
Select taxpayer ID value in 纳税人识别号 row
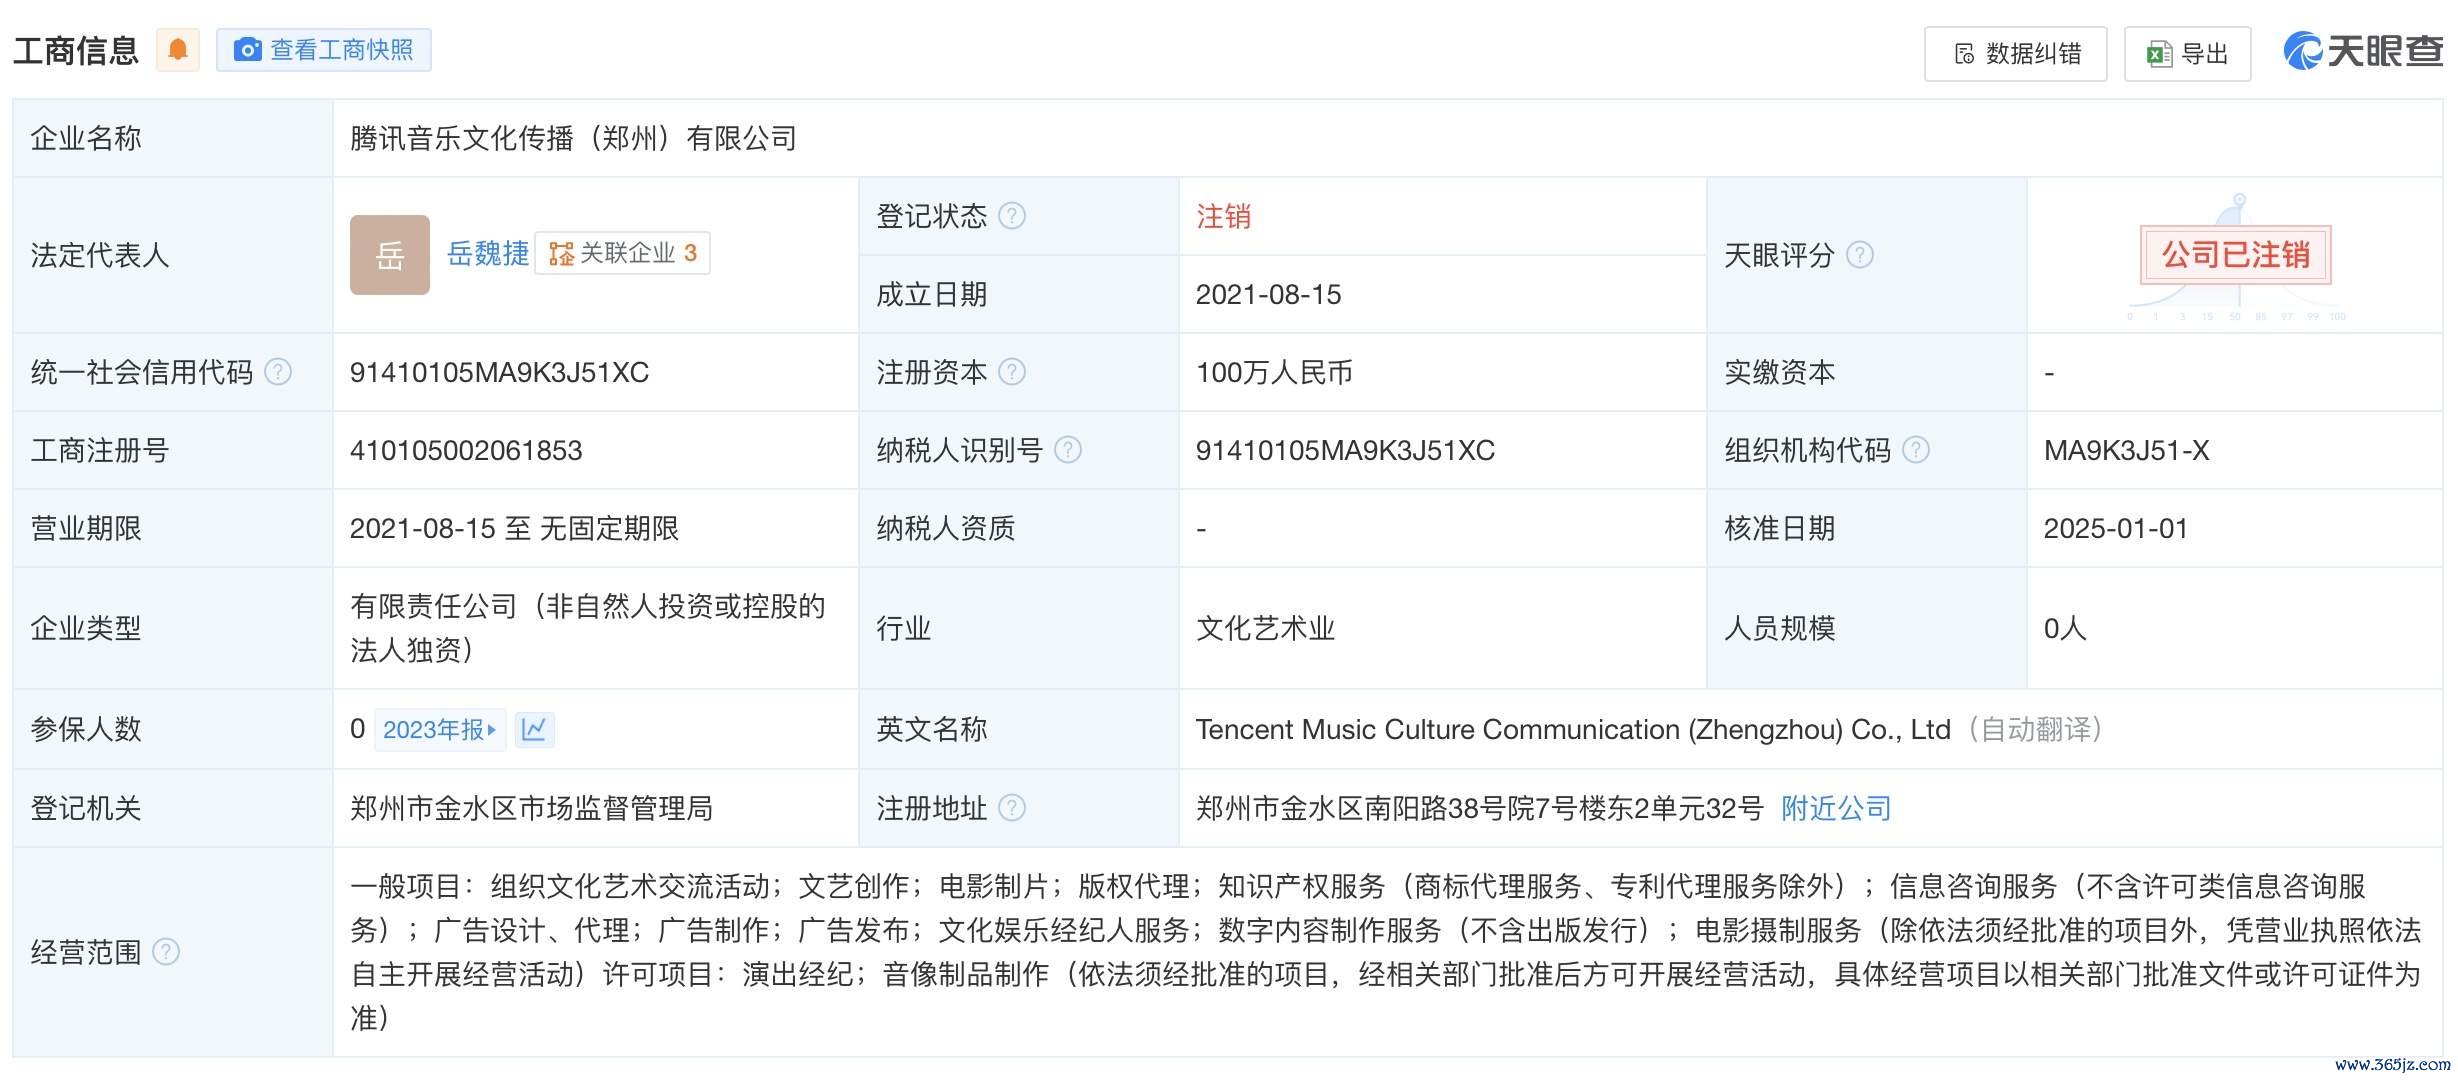coord(1345,450)
